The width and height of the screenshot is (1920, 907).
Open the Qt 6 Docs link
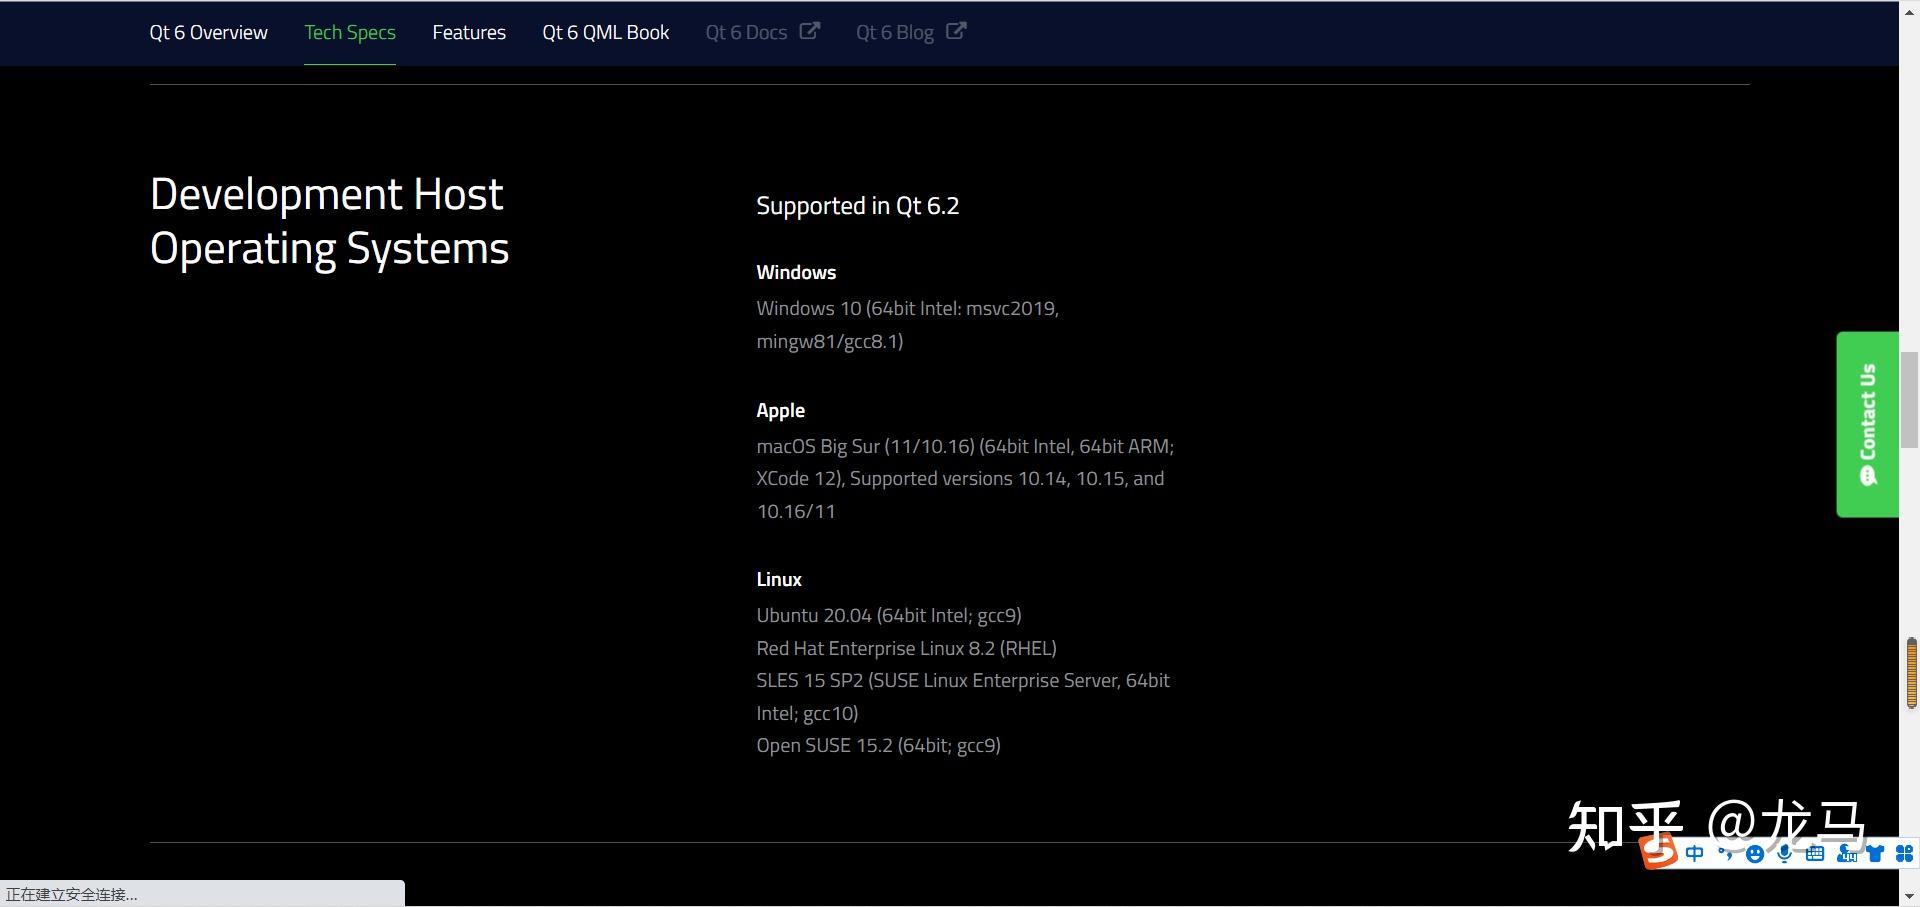point(746,32)
